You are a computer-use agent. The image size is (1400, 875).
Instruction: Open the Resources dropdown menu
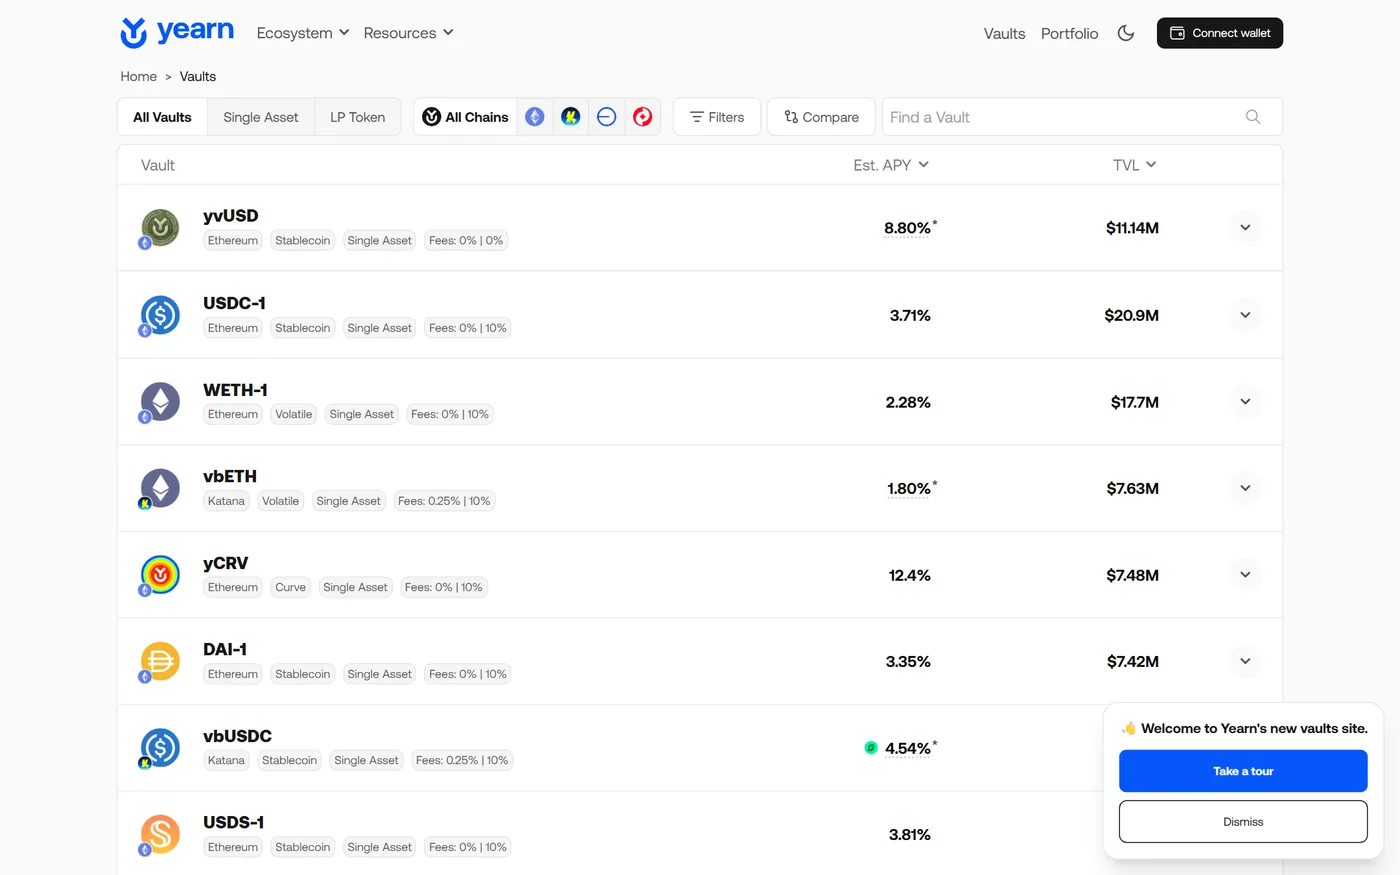[x=408, y=33]
